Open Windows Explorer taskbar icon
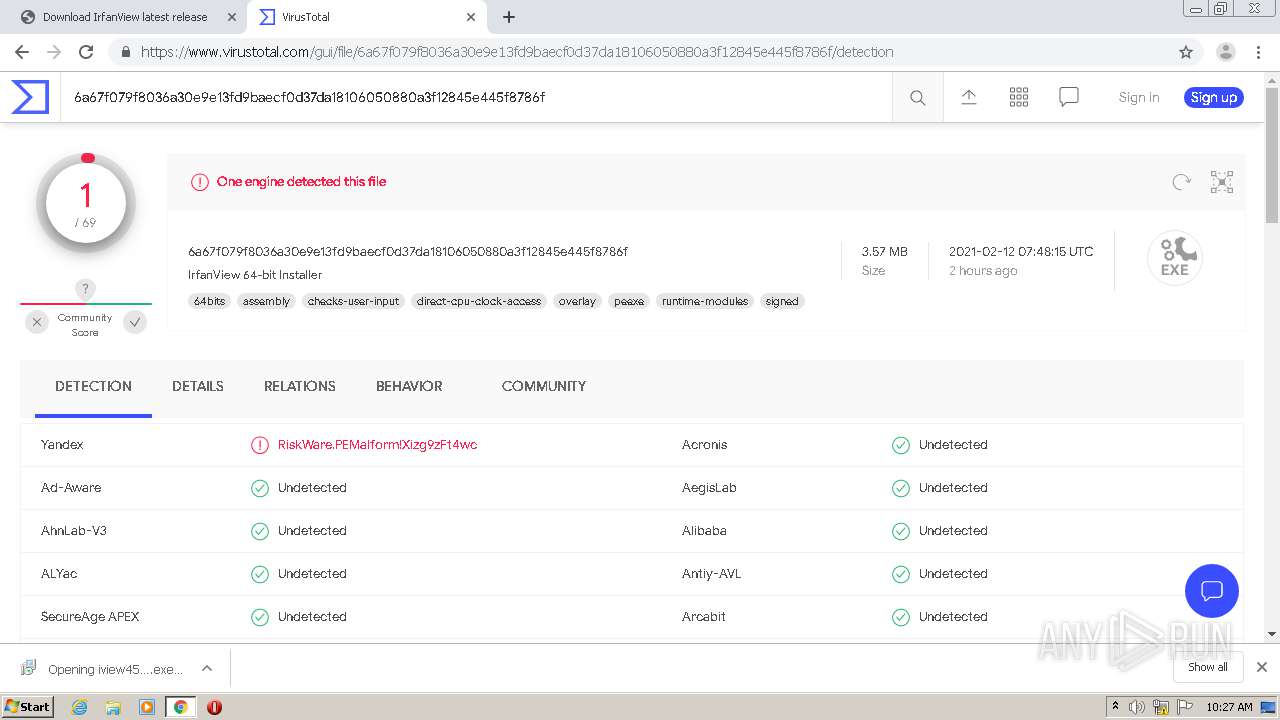The image size is (1280, 720). [113, 707]
